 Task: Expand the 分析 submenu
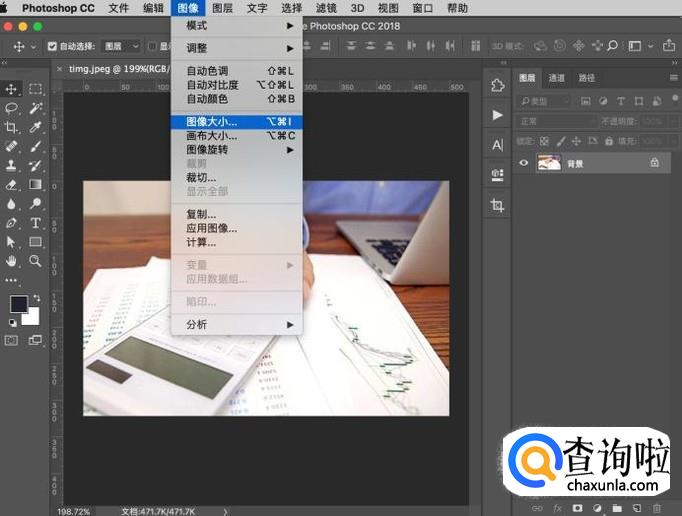tap(237, 325)
